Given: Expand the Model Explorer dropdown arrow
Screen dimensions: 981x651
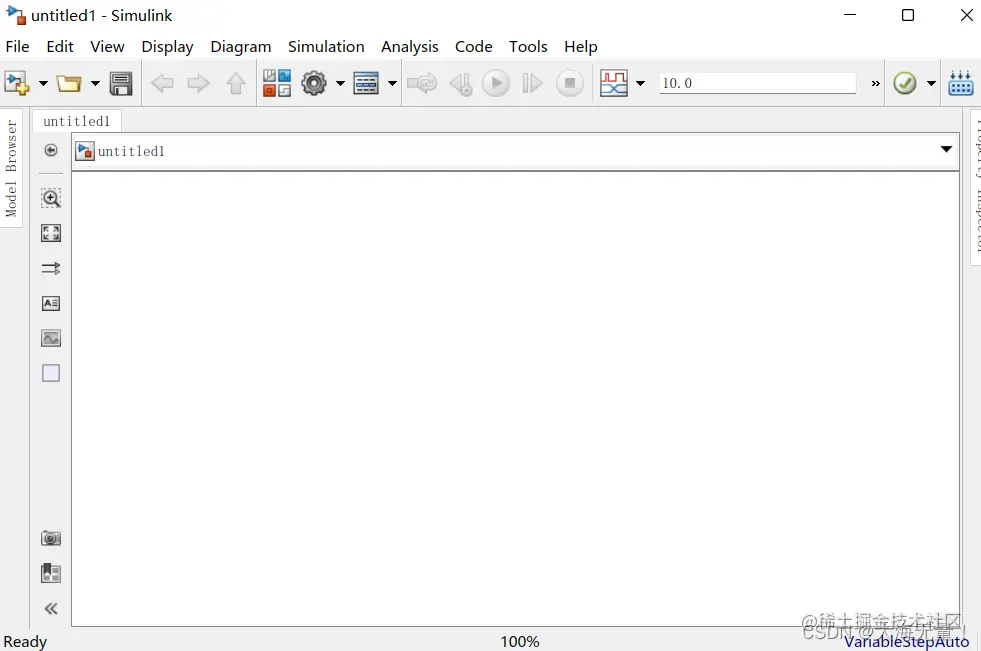Looking at the screenshot, I should coord(392,83).
